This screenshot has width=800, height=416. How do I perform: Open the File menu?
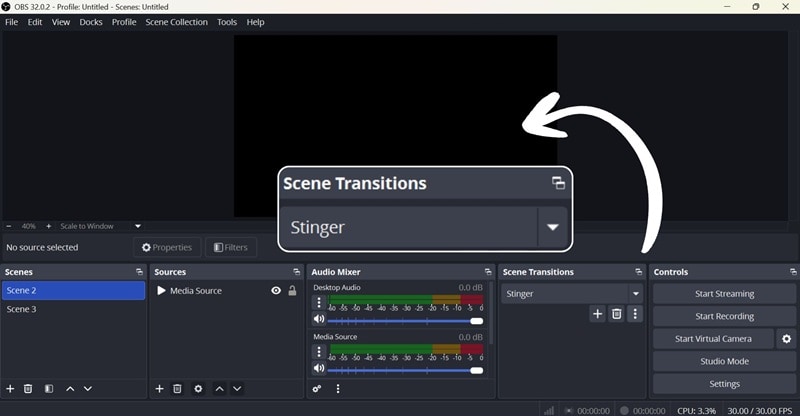[11, 22]
